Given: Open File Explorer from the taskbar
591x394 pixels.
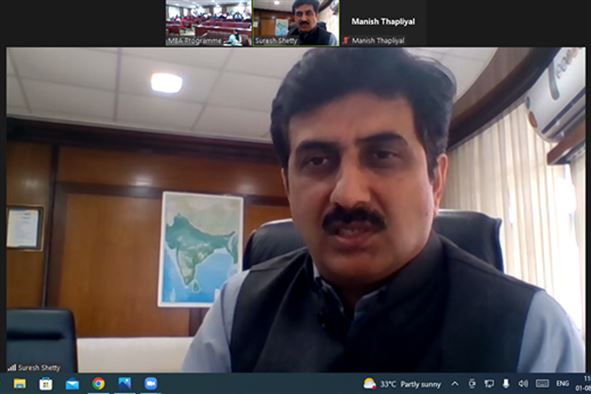Looking at the screenshot, I should tap(20, 384).
